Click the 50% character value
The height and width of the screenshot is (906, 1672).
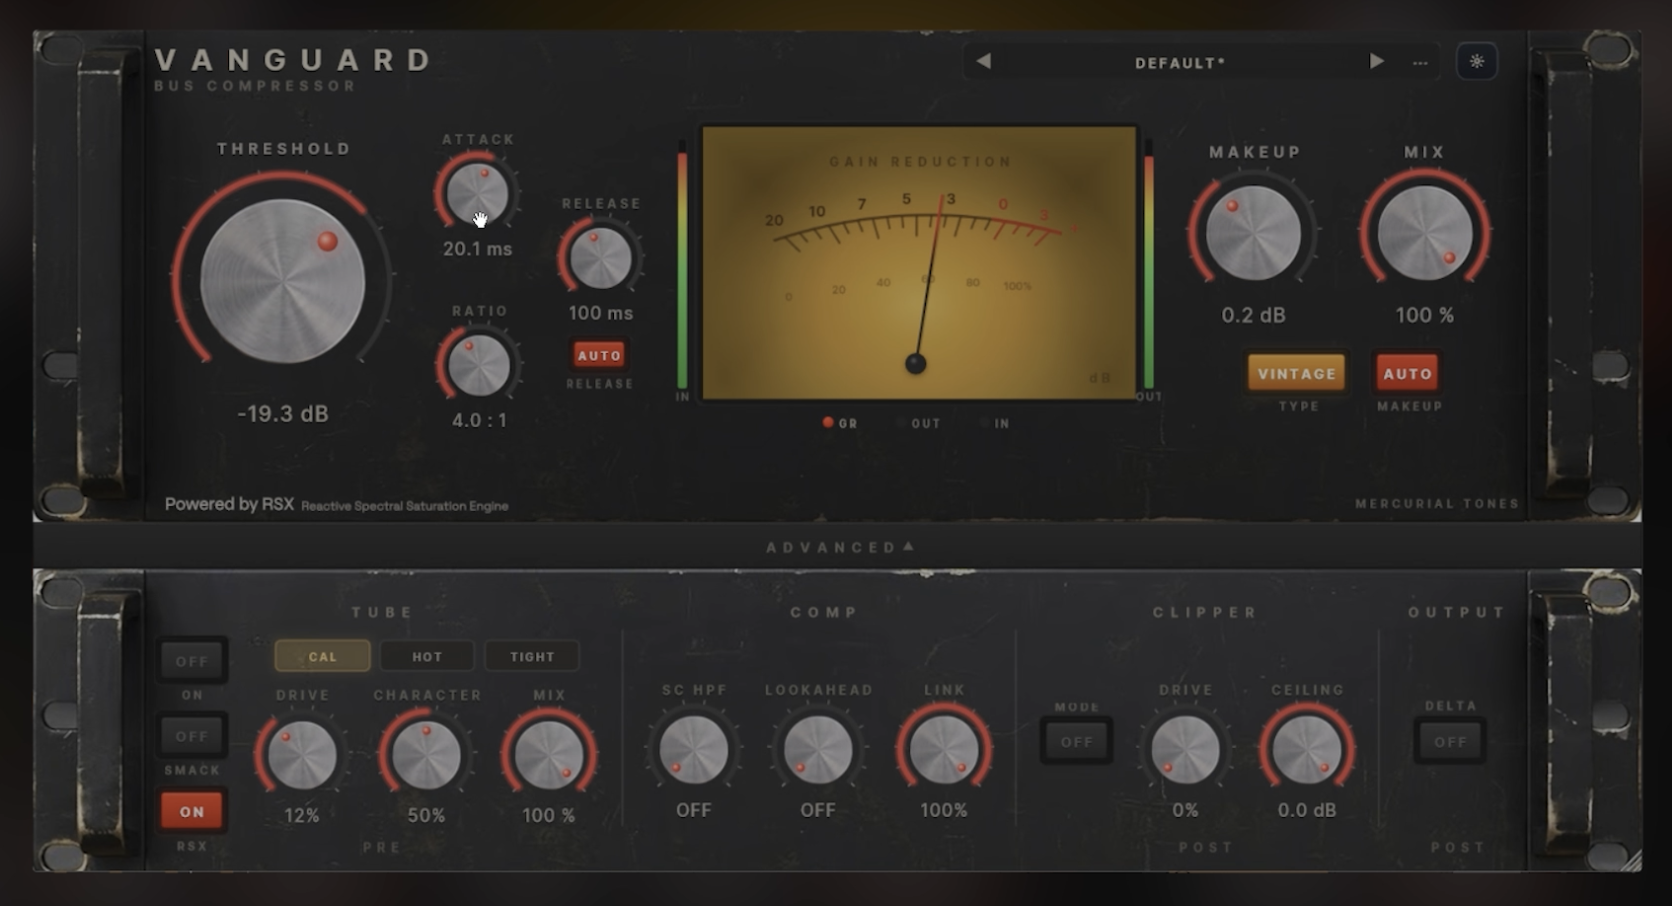(426, 815)
